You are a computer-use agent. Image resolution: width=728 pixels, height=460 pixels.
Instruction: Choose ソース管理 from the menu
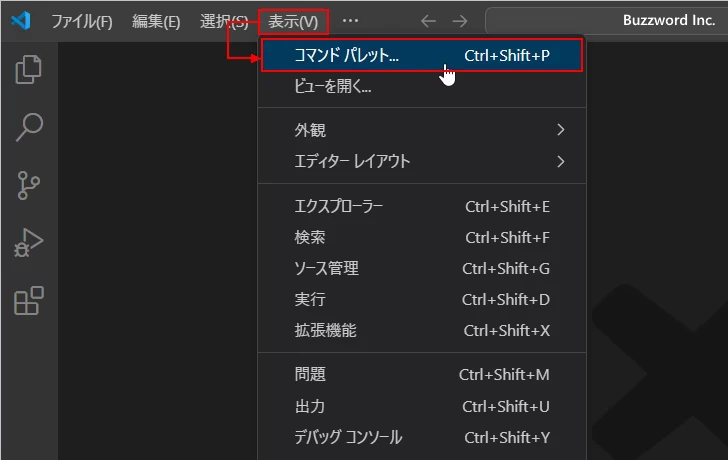point(422,268)
